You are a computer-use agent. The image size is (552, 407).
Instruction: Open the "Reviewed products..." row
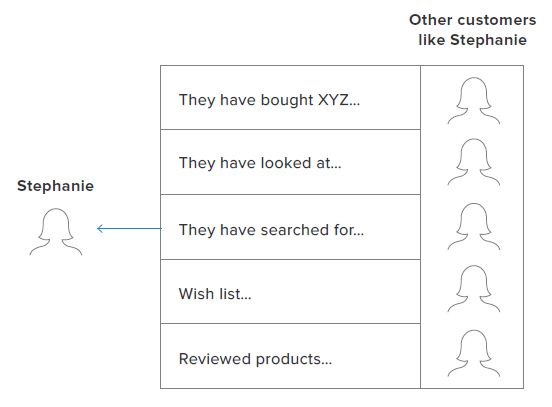(290, 356)
